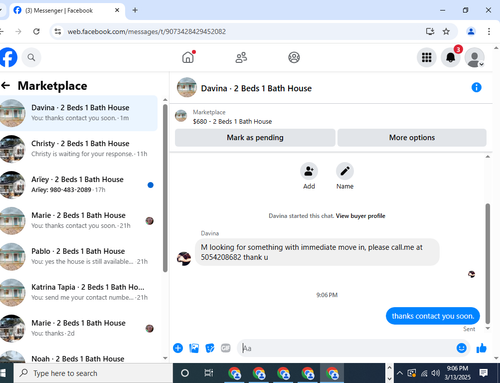Click the chat messages scrollbar
The height and width of the screenshot is (383, 500).
coord(488,263)
